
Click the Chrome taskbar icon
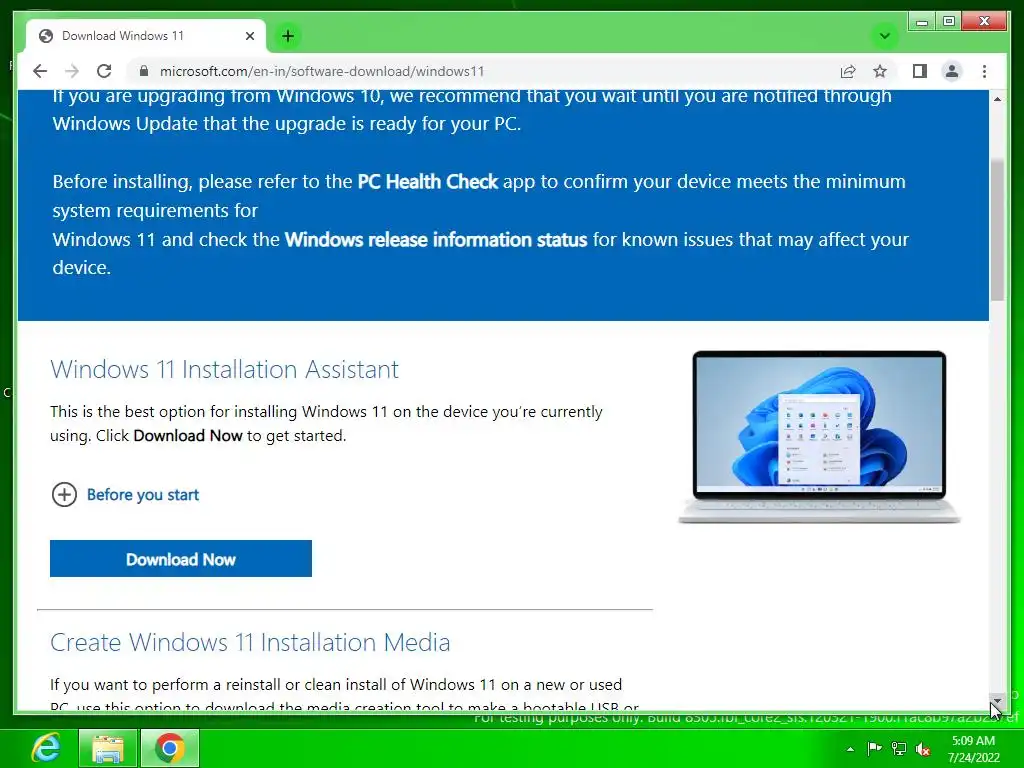coord(170,748)
